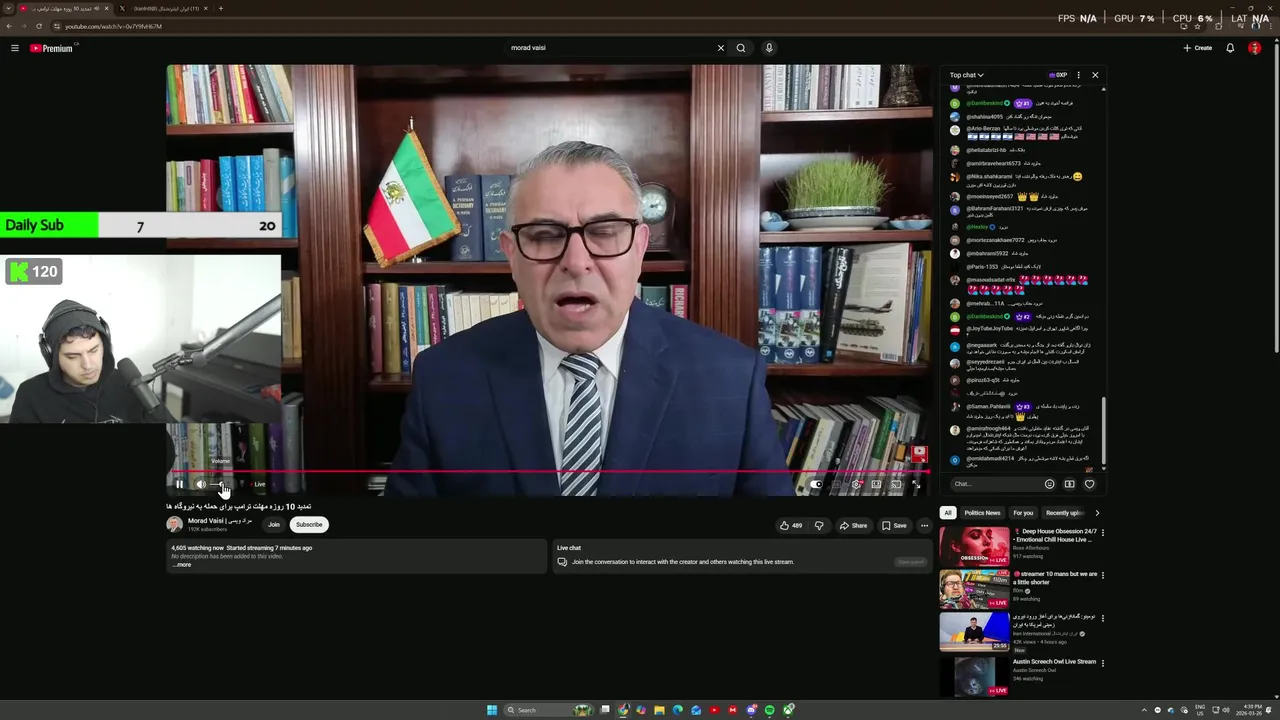Open options for Deep House Obsession video
The width and height of the screenshot is (1280, 720).
tap(1102, 533)
